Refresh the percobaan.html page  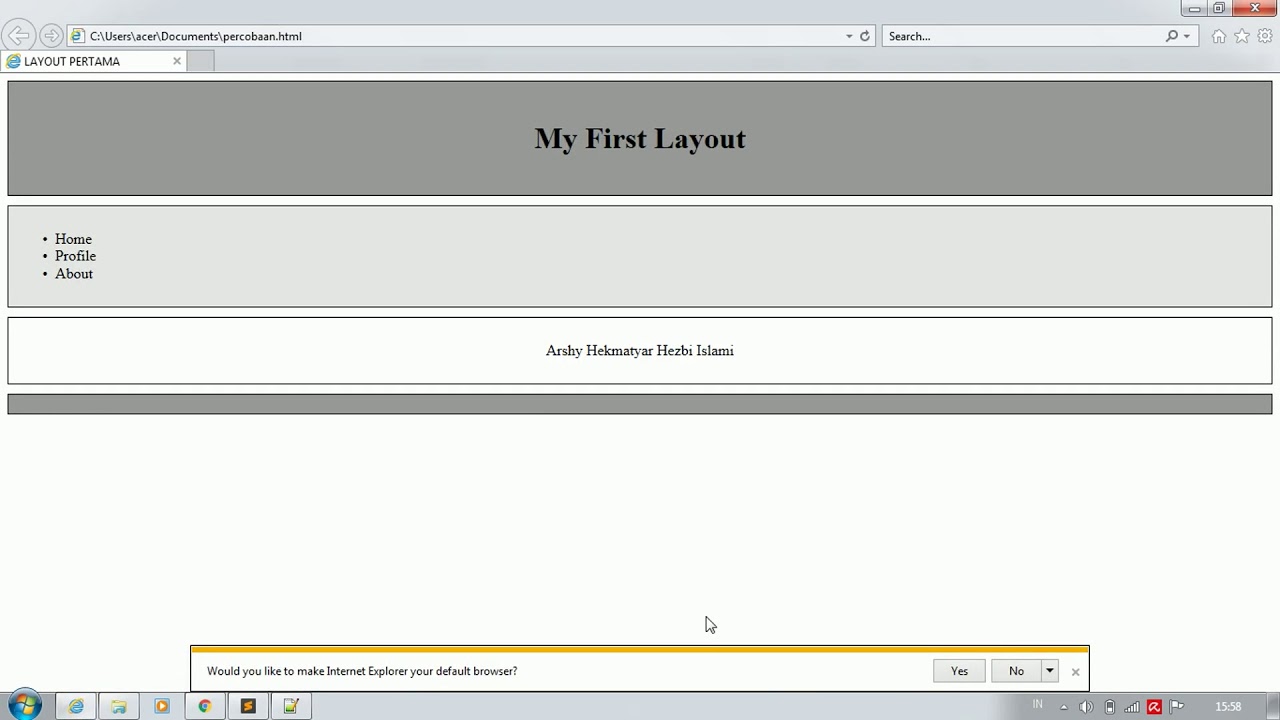[x=865, y=36]
